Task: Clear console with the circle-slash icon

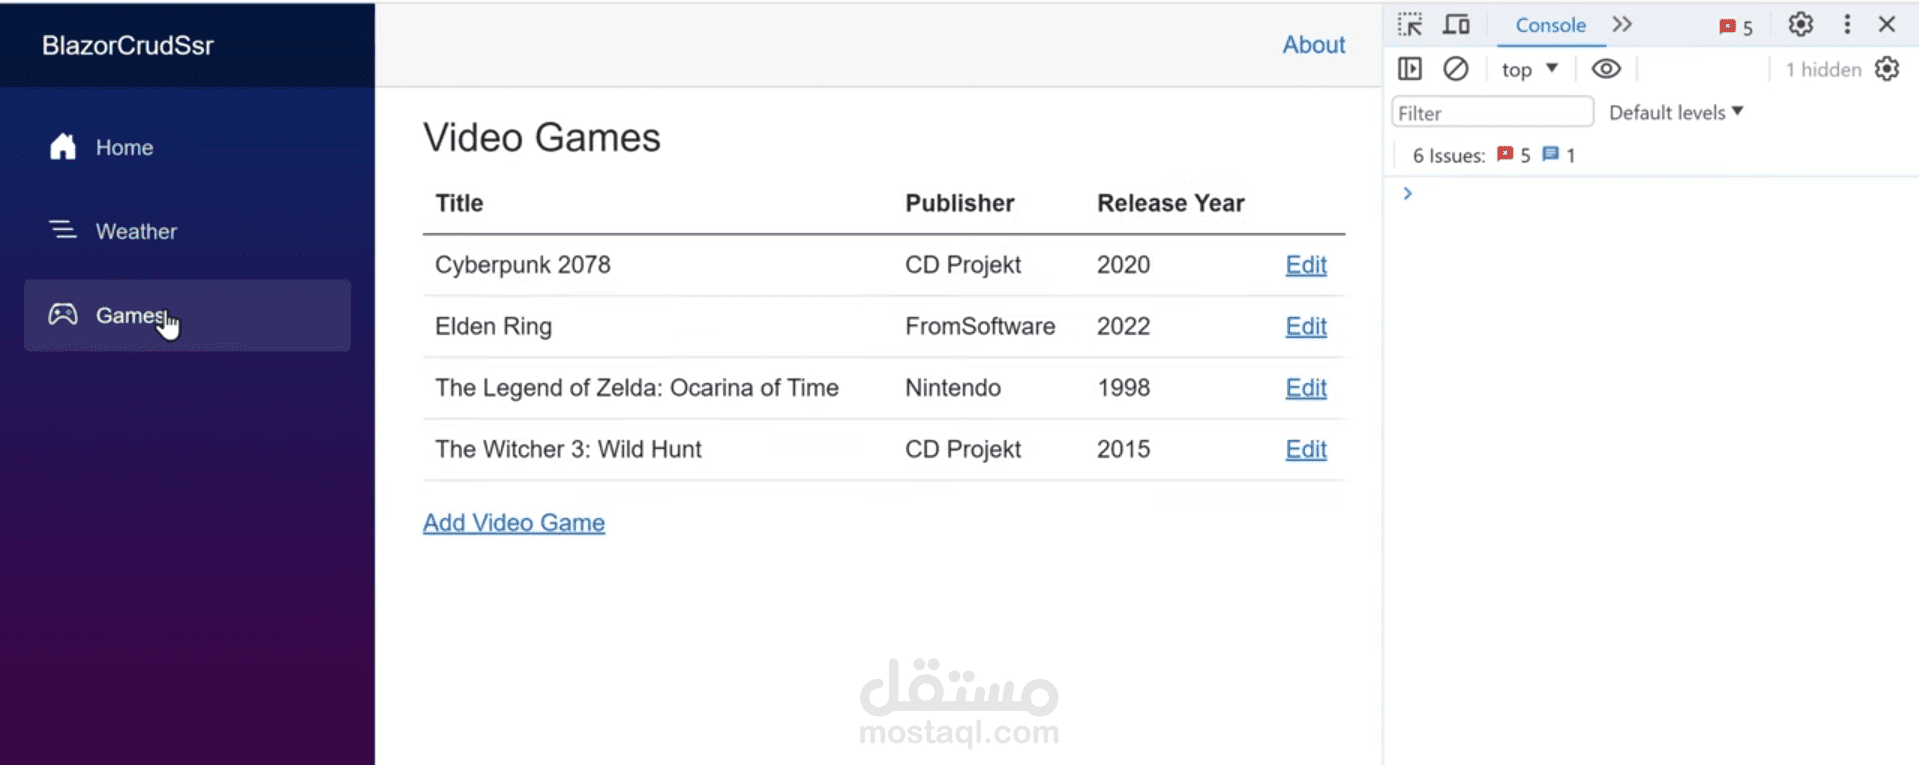Action: 1456,69
